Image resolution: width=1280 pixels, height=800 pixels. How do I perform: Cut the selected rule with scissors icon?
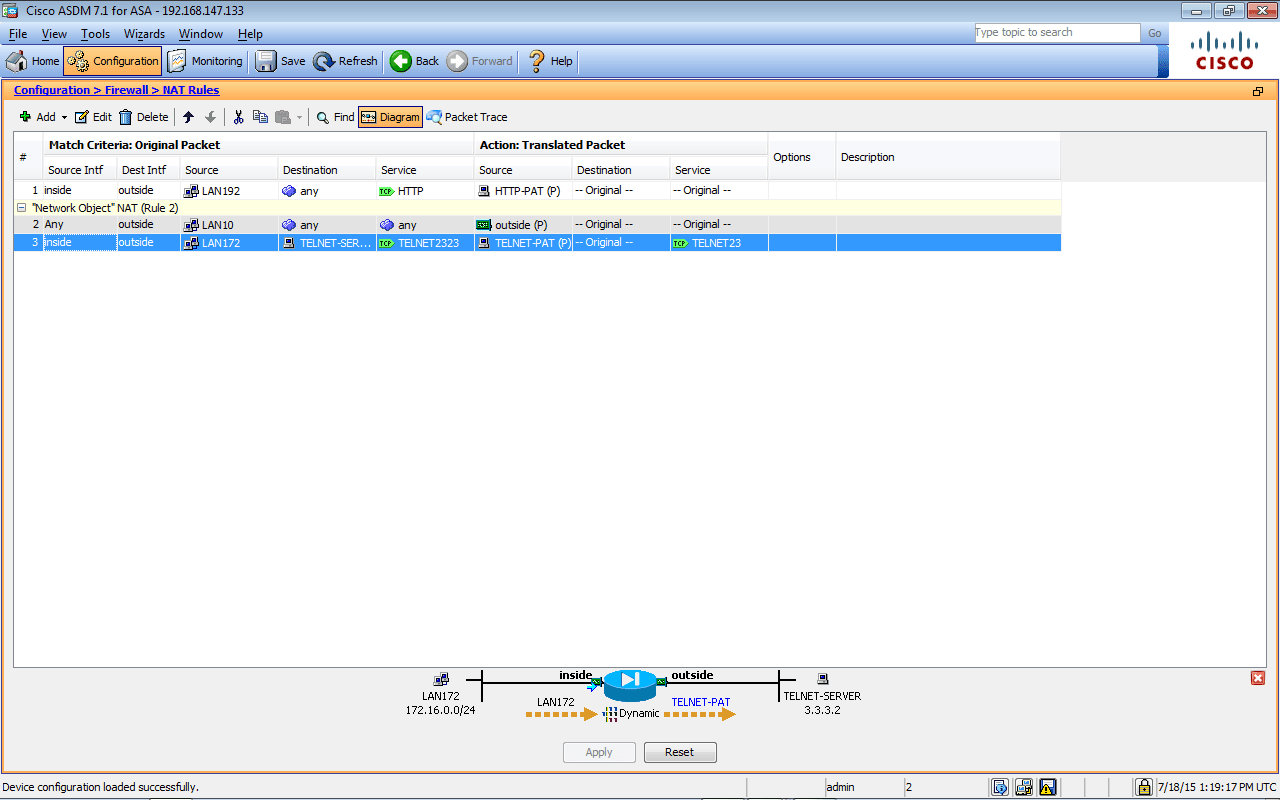coord(239,117)
